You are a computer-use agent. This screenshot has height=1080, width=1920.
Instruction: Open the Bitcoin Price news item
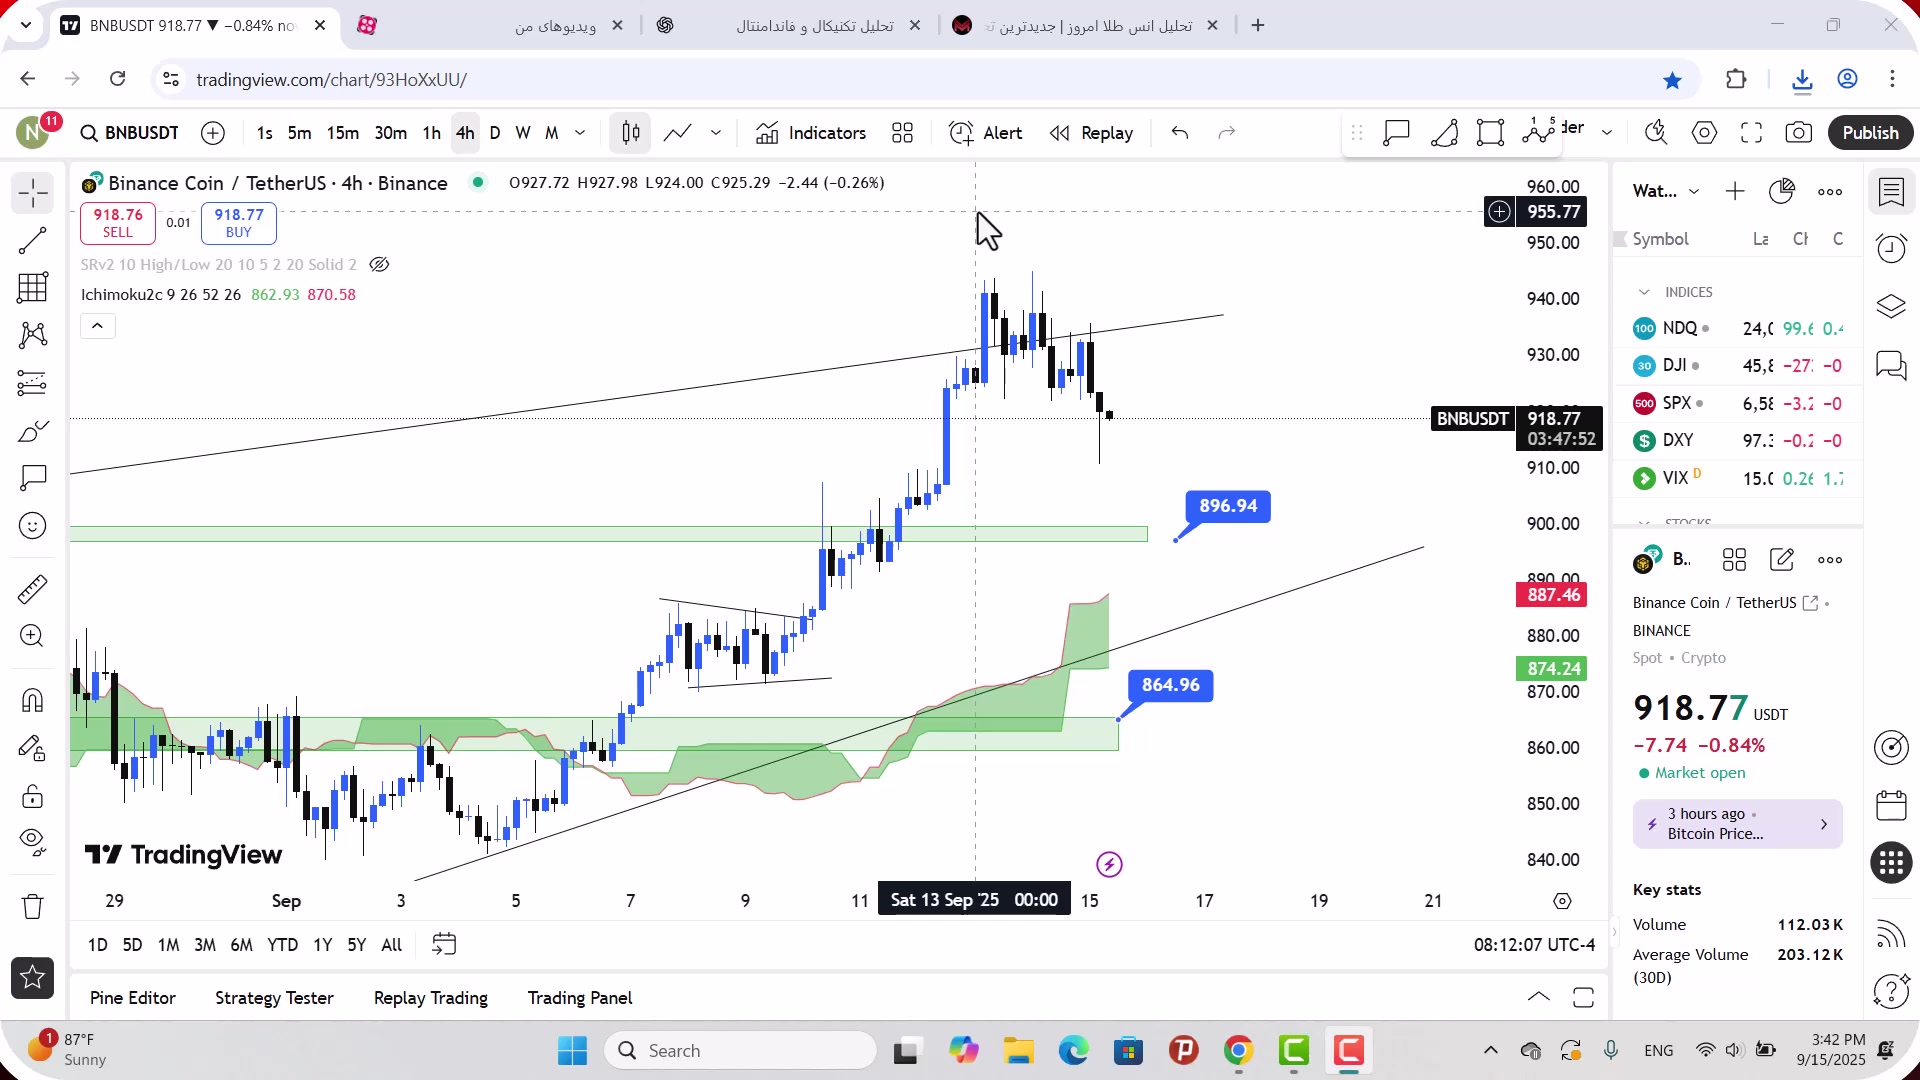pyautogui.click(x=1738, y=824)
